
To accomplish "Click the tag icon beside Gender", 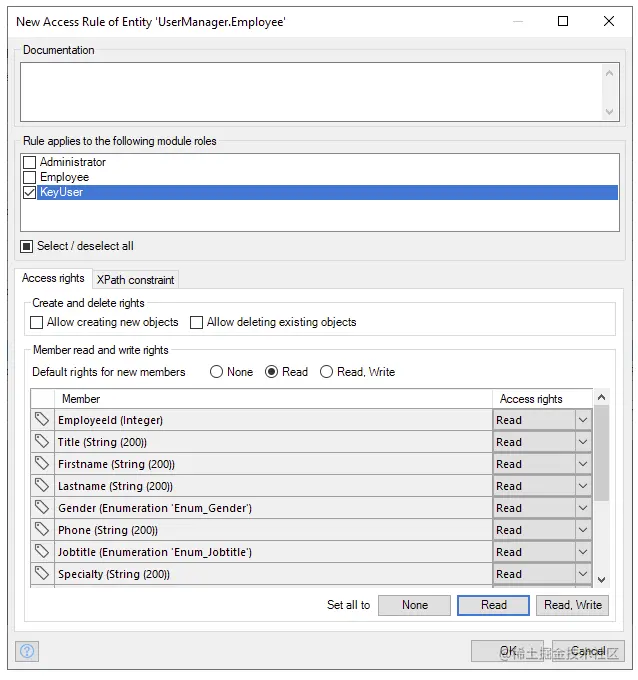I will (42, 507).
